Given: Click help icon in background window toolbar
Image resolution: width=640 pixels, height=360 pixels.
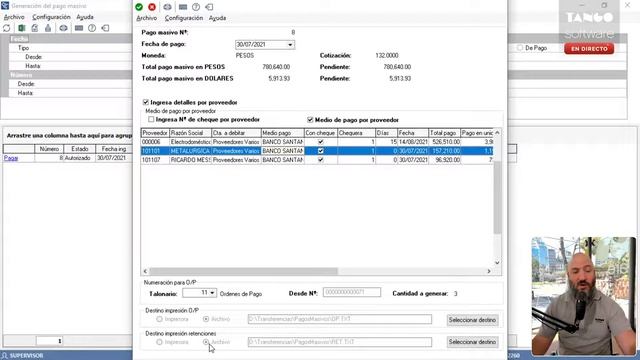Looking at the screenshot, I should tap(92, 28).
